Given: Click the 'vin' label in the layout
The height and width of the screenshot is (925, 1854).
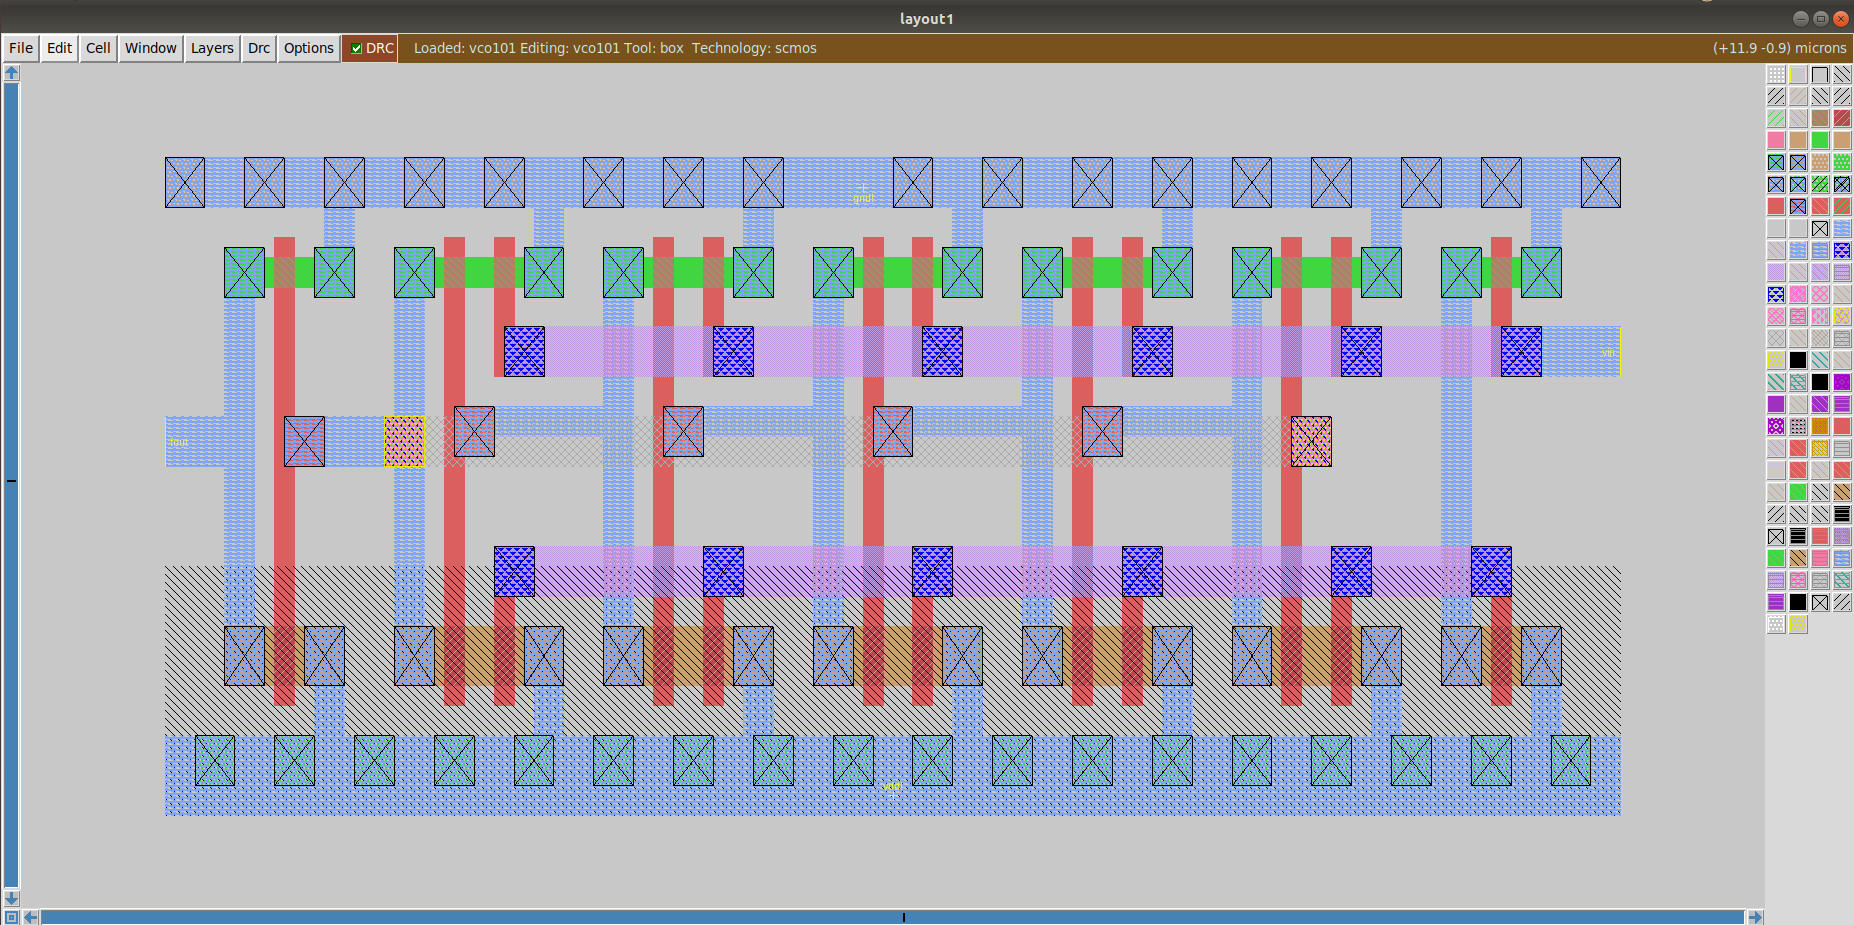Looking at the screenshot, I should 1607,352.
